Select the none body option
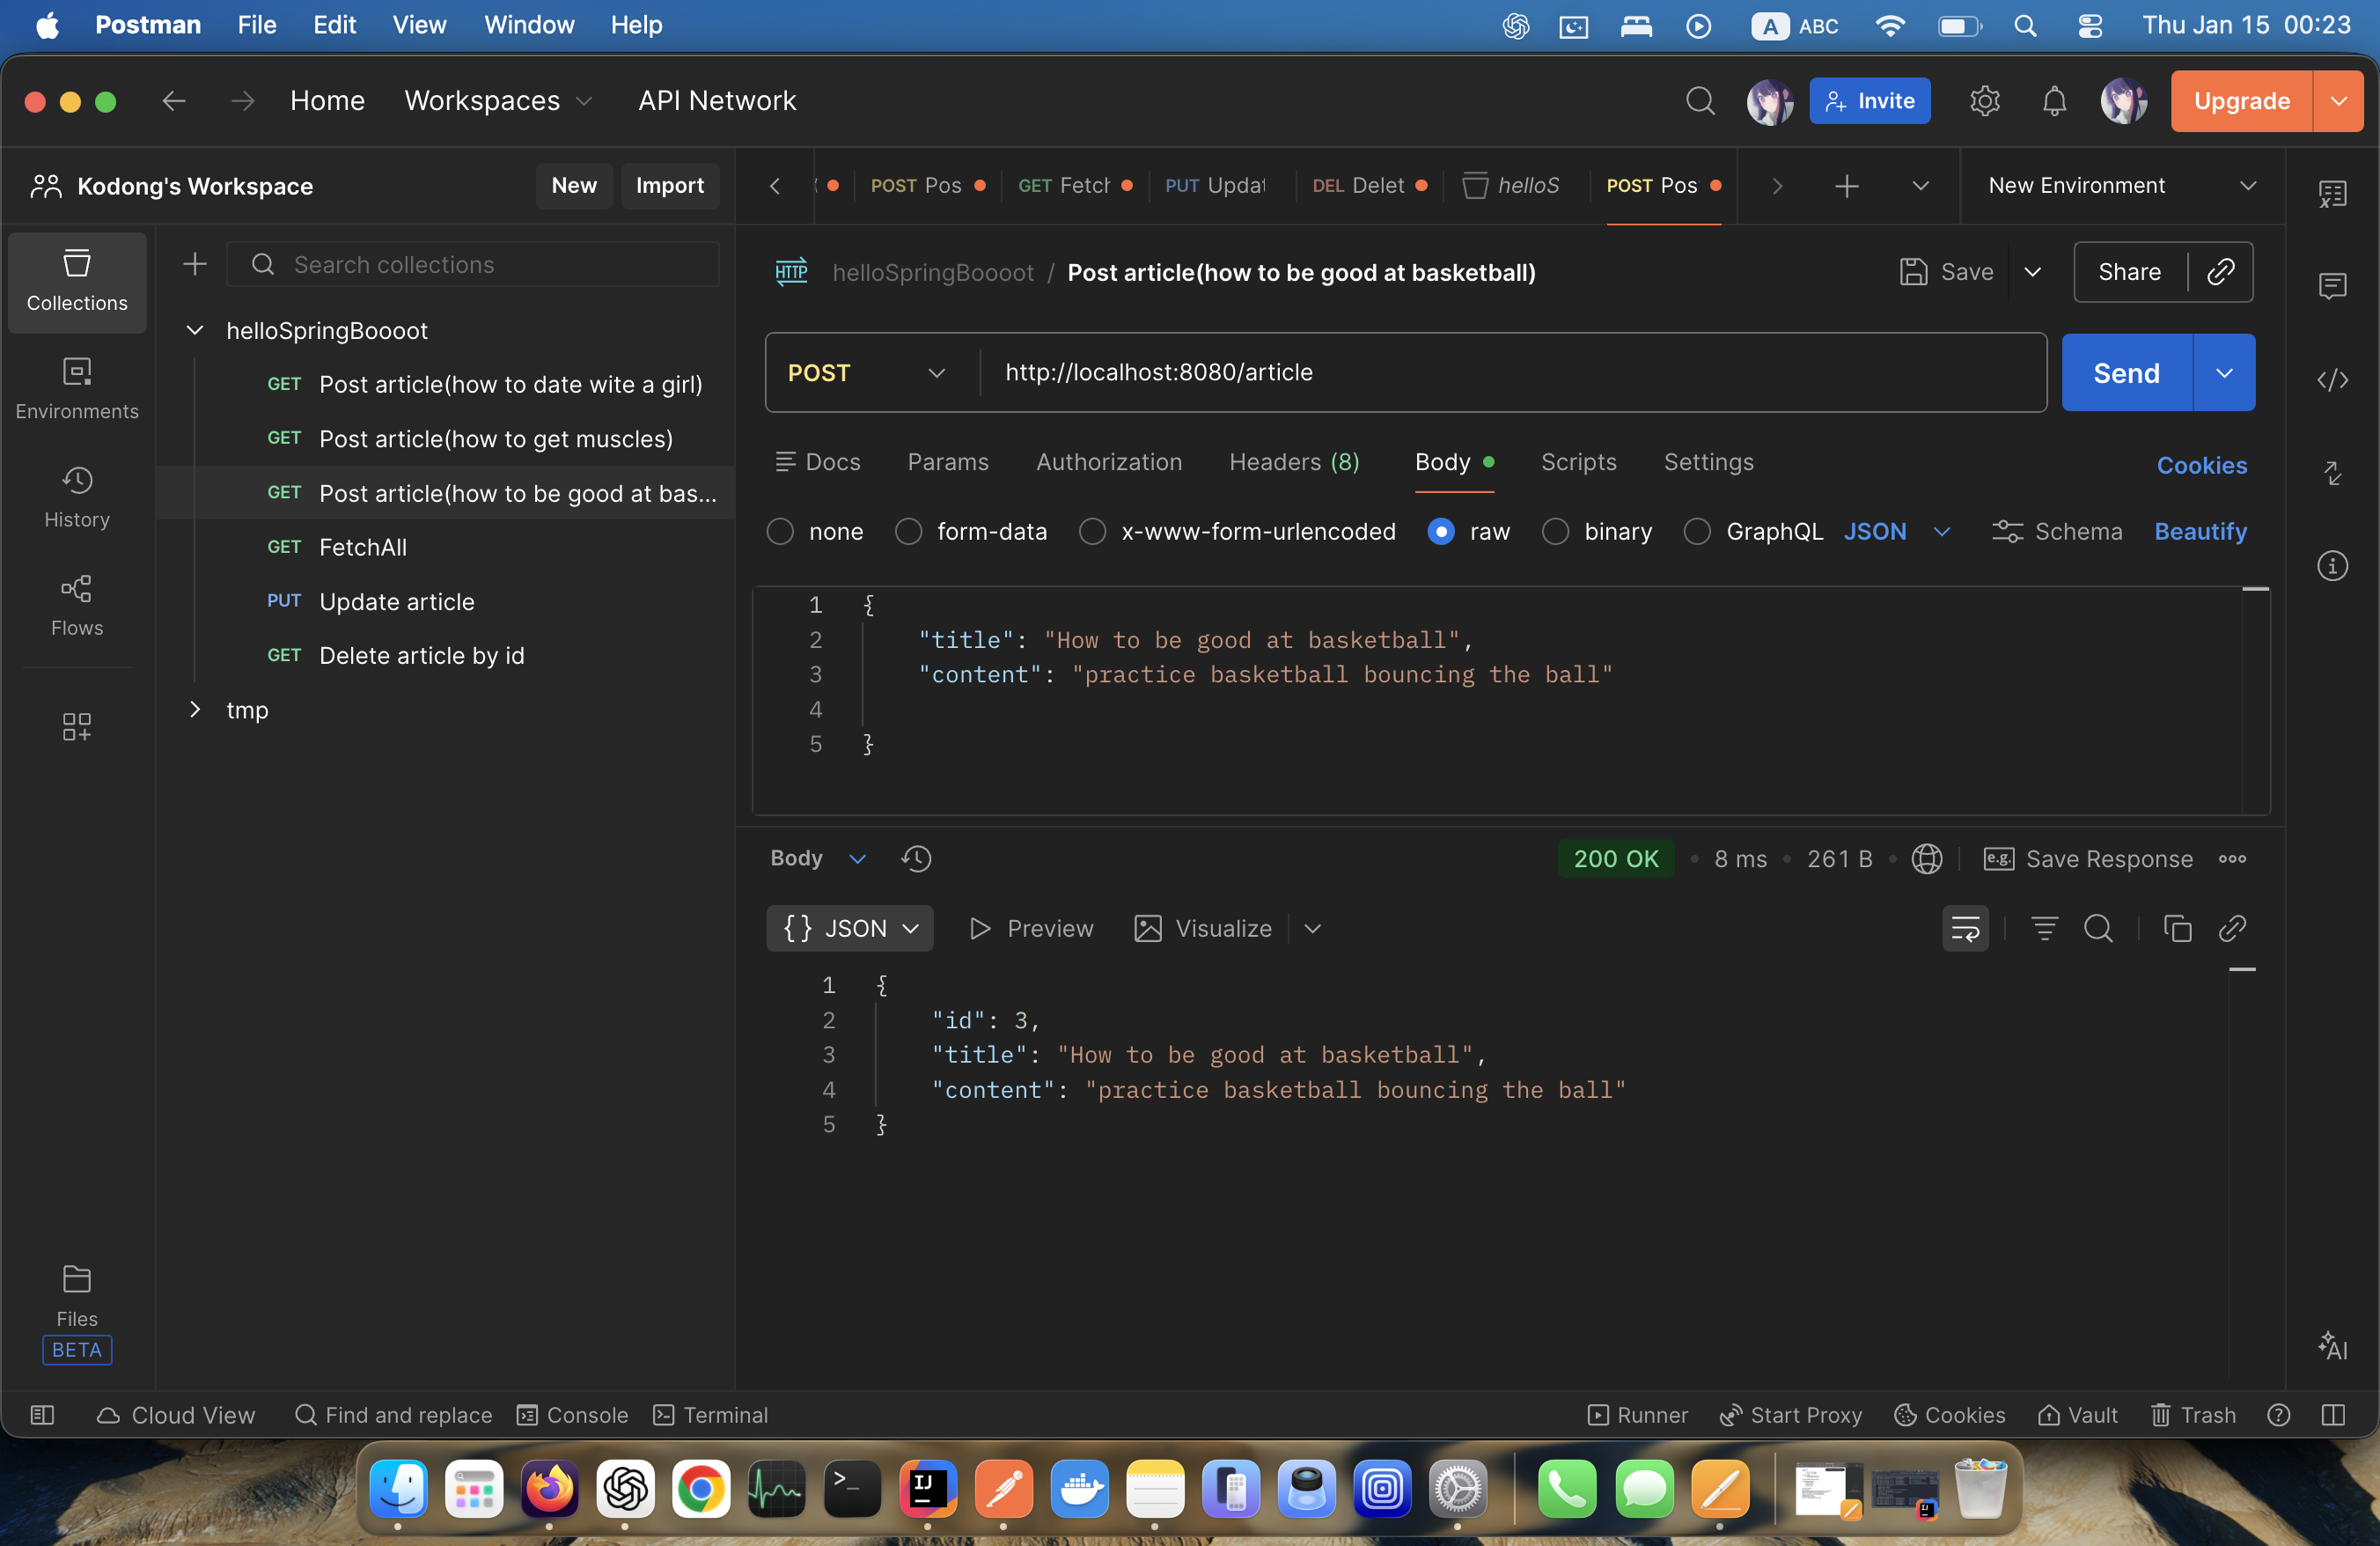 tap(780, 532)
